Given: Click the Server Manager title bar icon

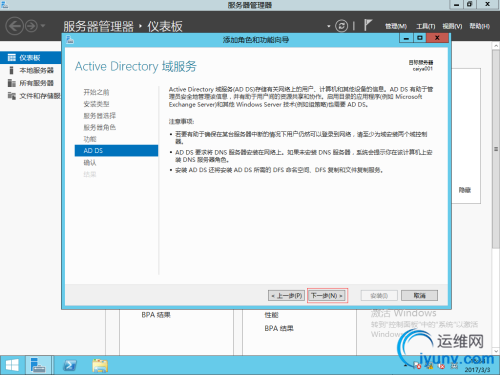Looking at the screenshot, I should point(4,5).
